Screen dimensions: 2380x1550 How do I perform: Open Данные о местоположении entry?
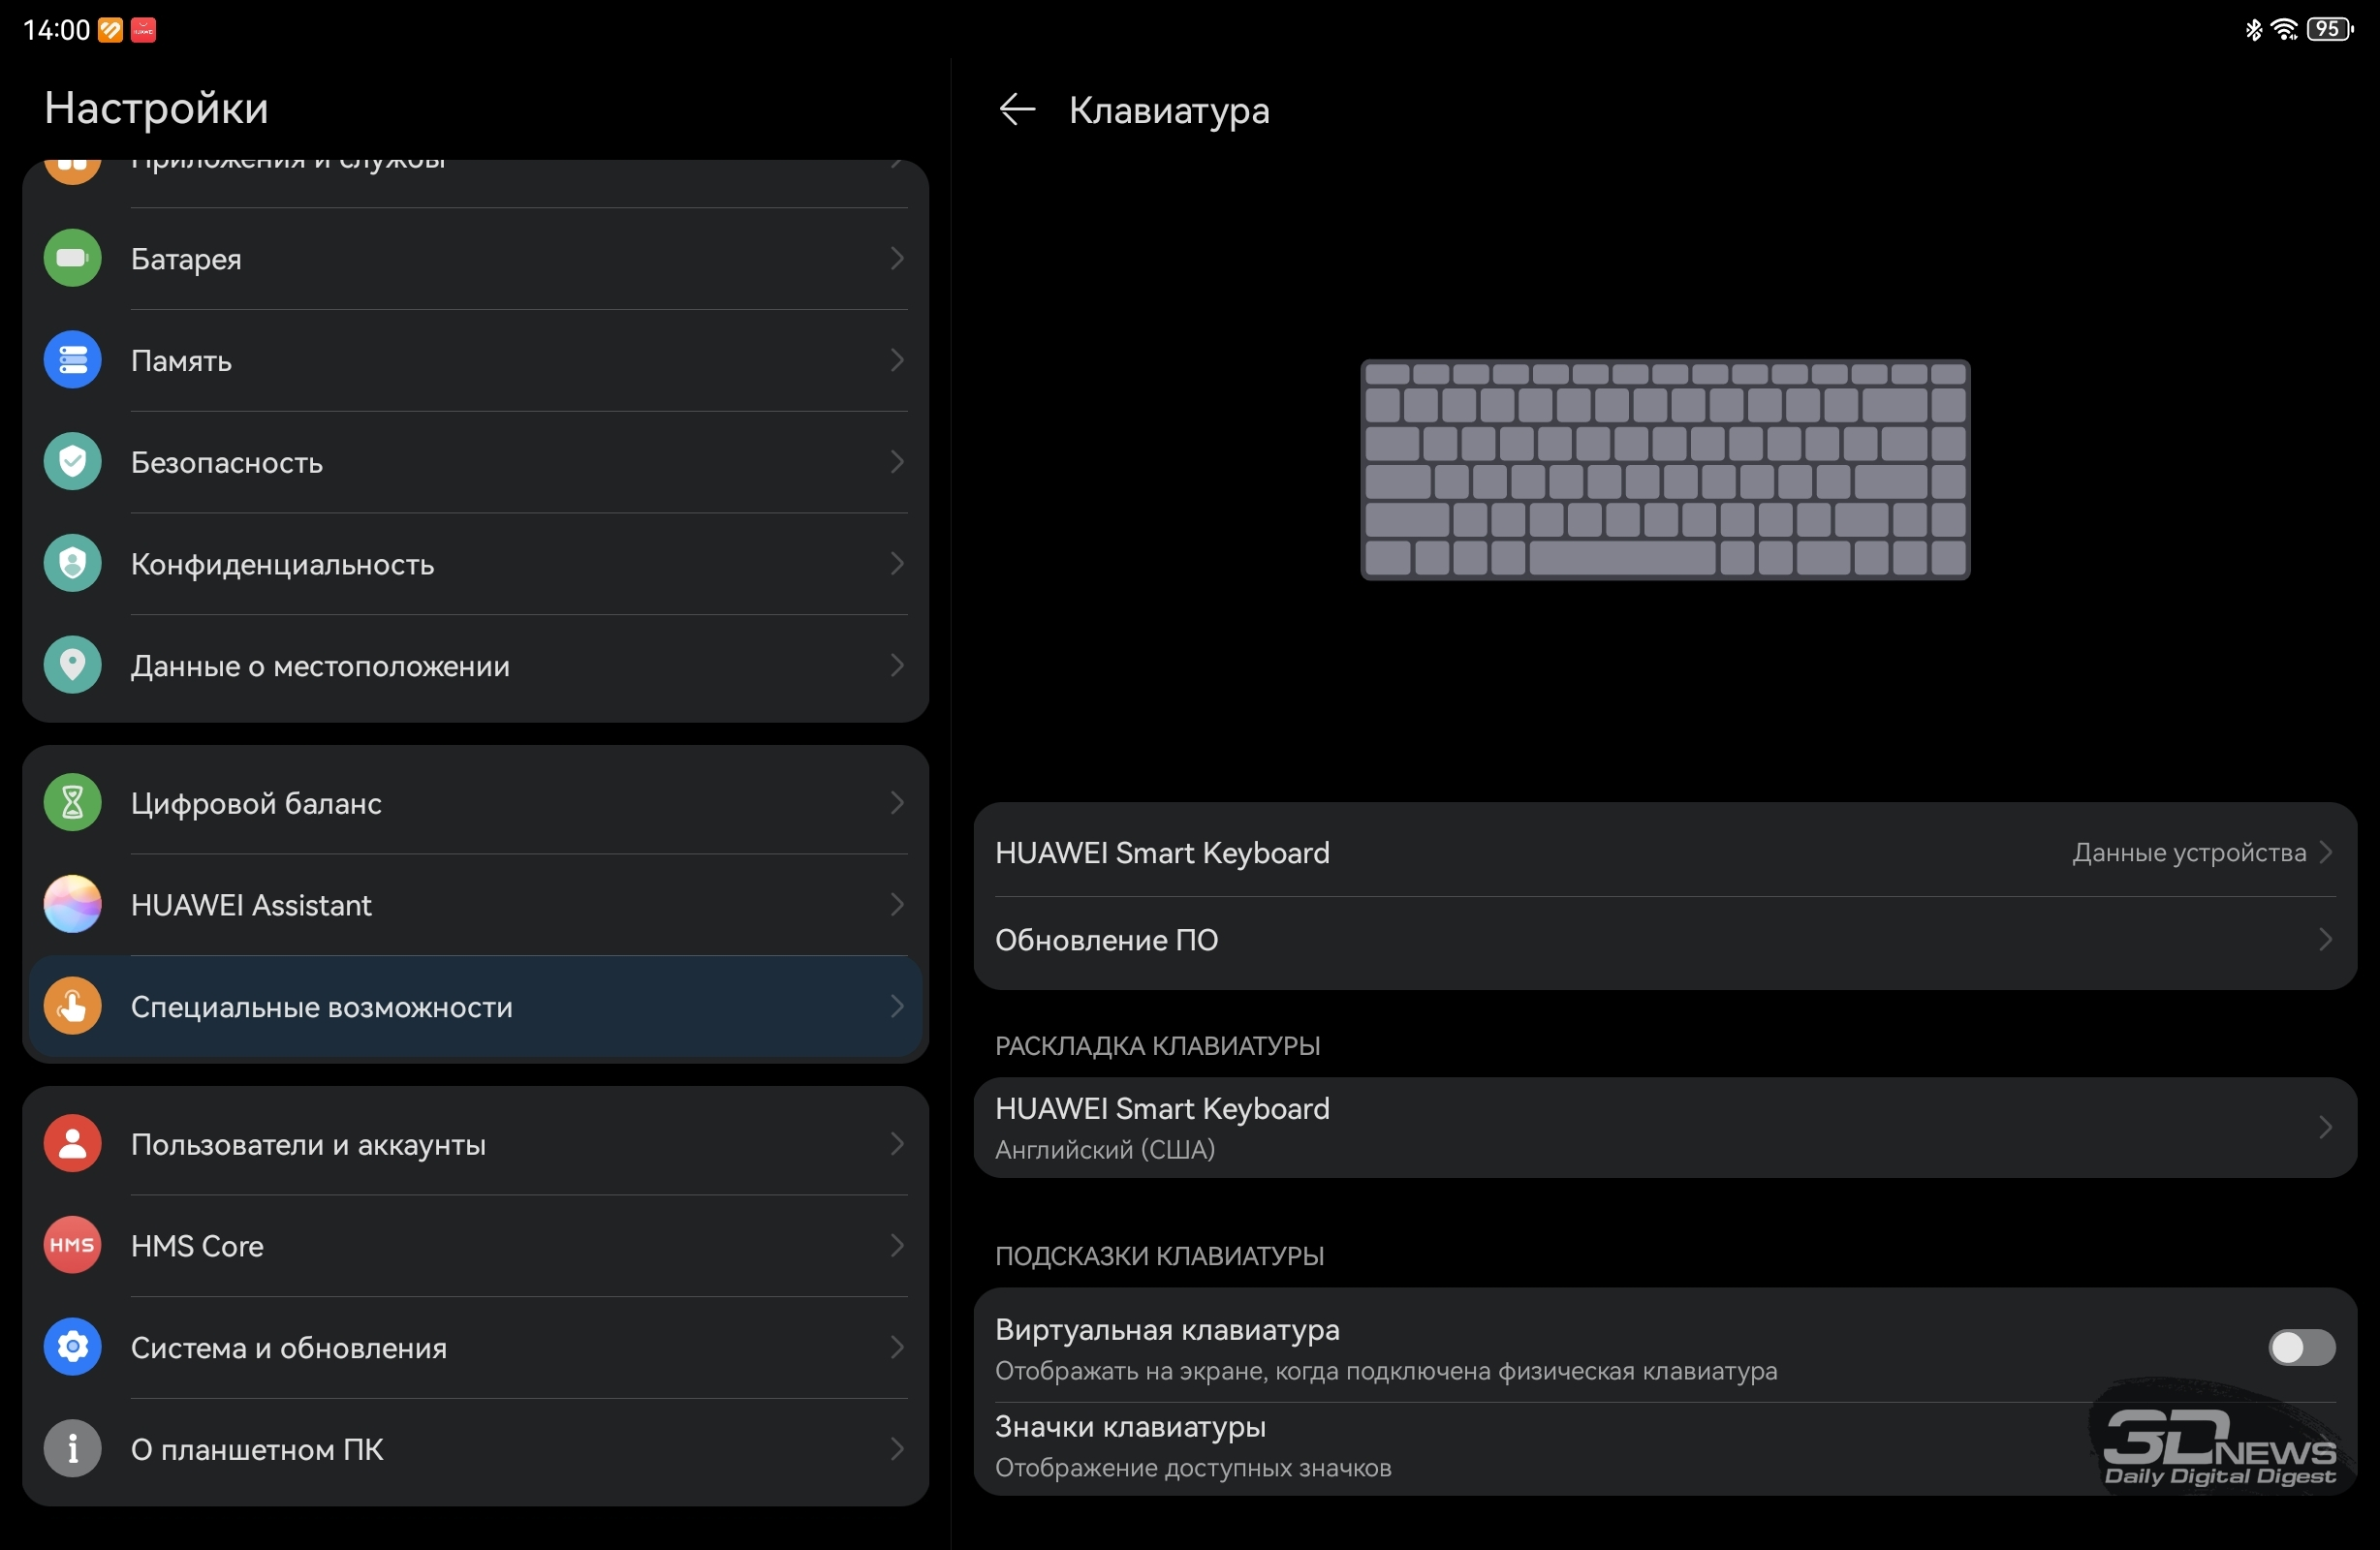click(x=475, y=665)
